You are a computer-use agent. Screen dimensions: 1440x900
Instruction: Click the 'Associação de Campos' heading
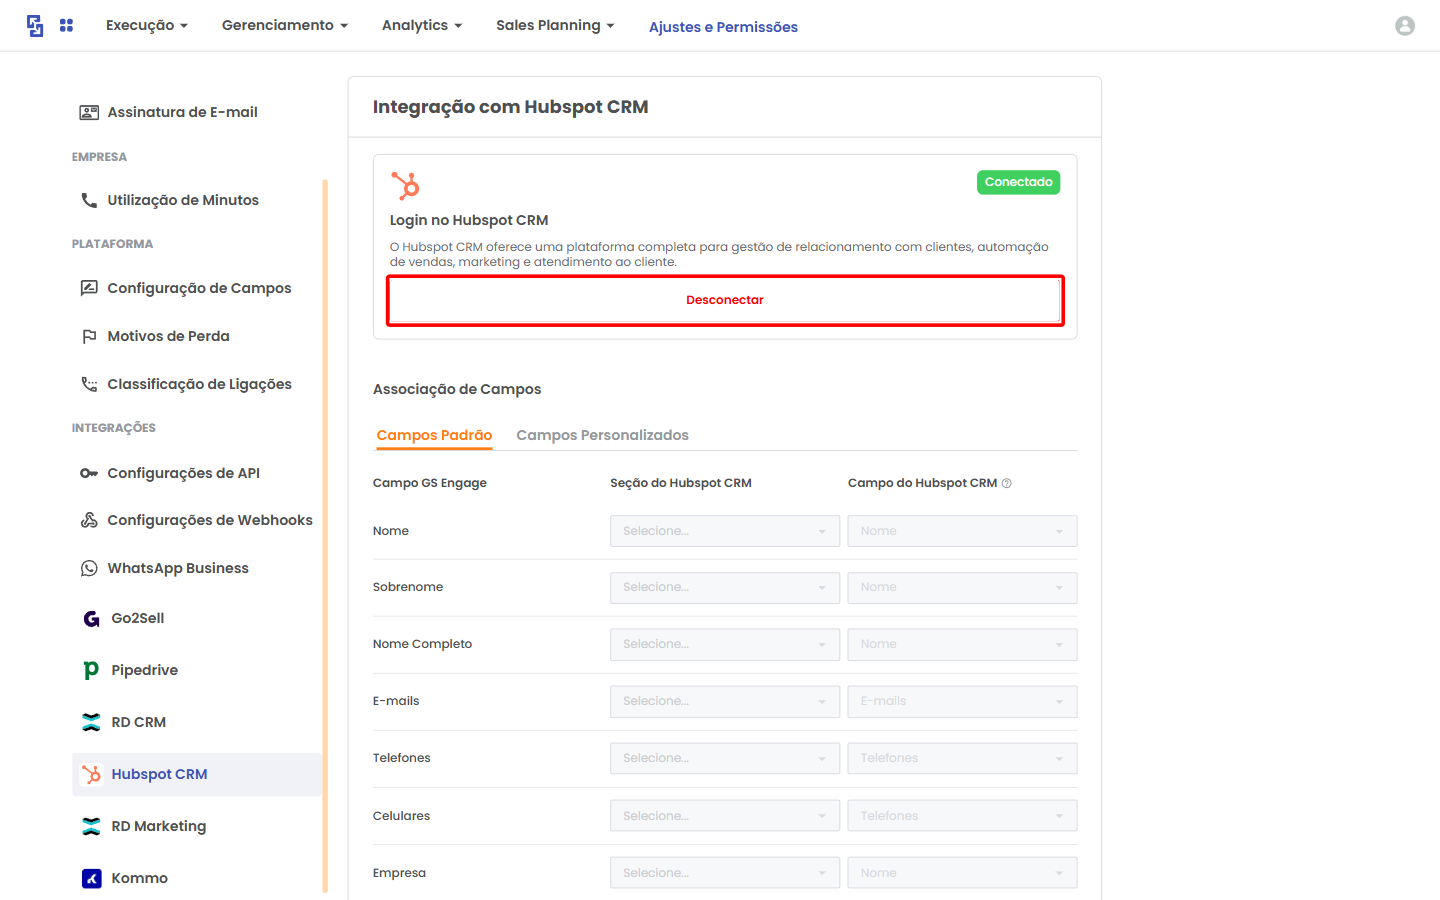[x=457, y=389]
